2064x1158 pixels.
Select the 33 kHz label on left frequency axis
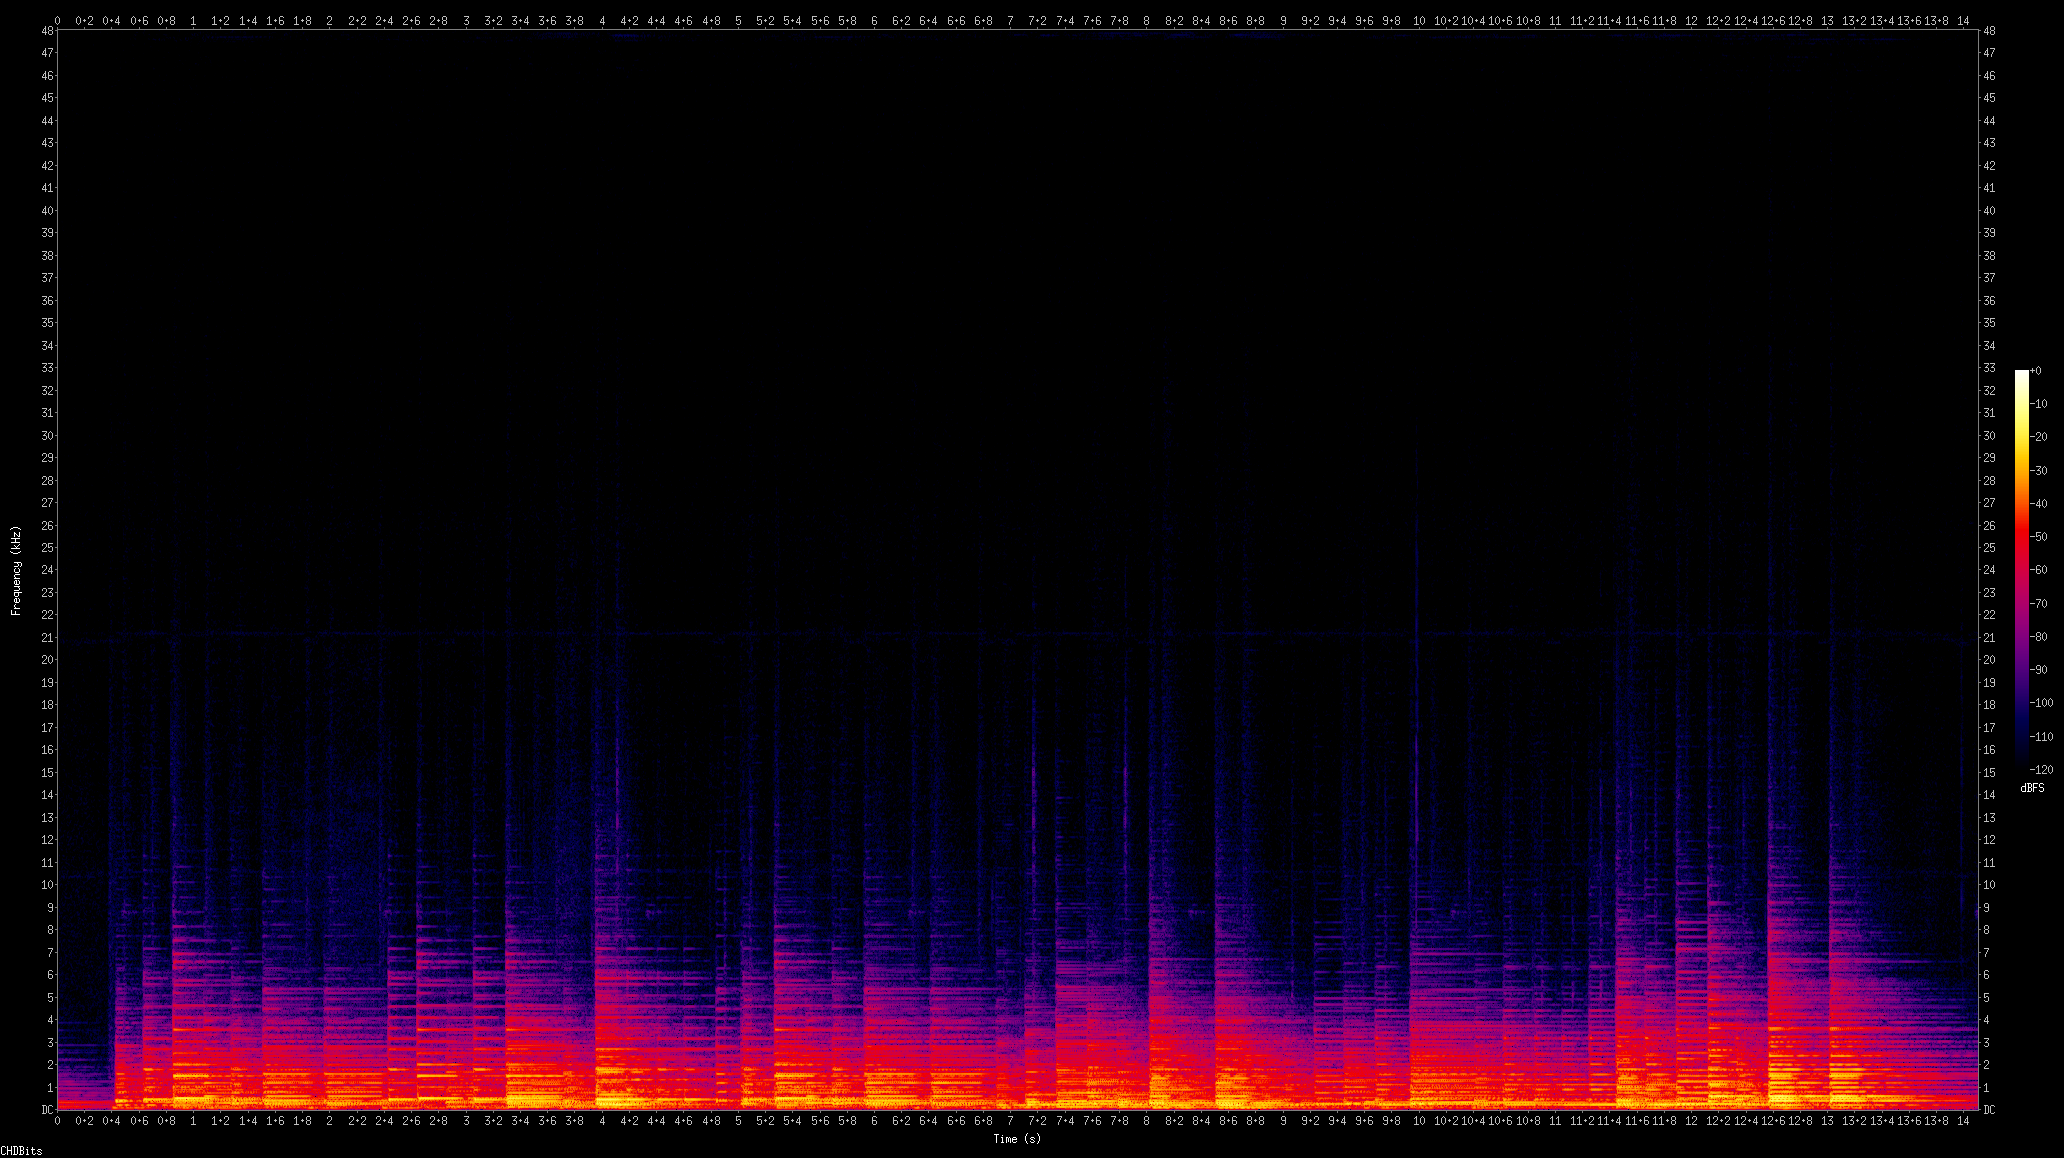coord(47,368)
